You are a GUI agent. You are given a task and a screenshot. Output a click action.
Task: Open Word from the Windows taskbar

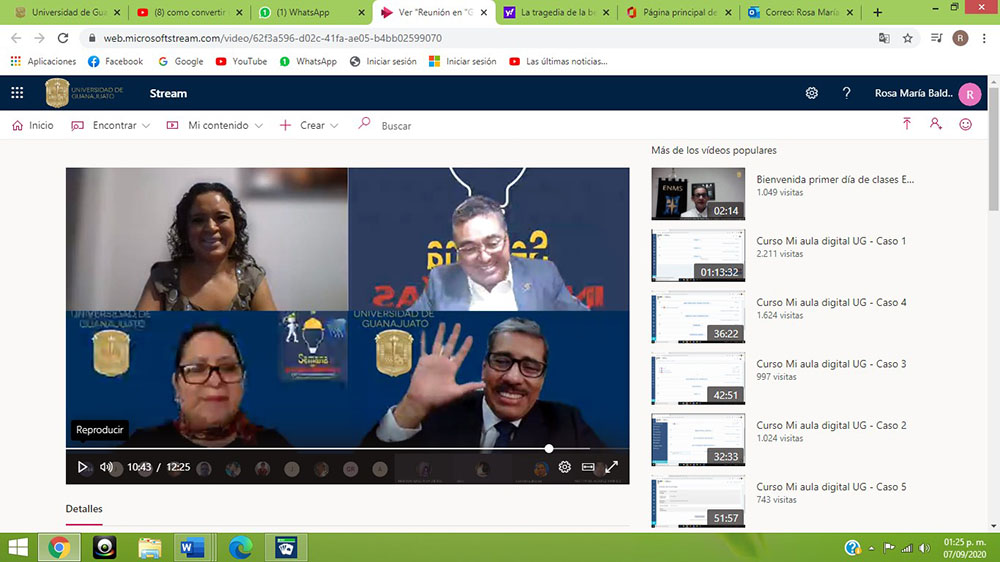pyautogui.click(x=191, y=547)
